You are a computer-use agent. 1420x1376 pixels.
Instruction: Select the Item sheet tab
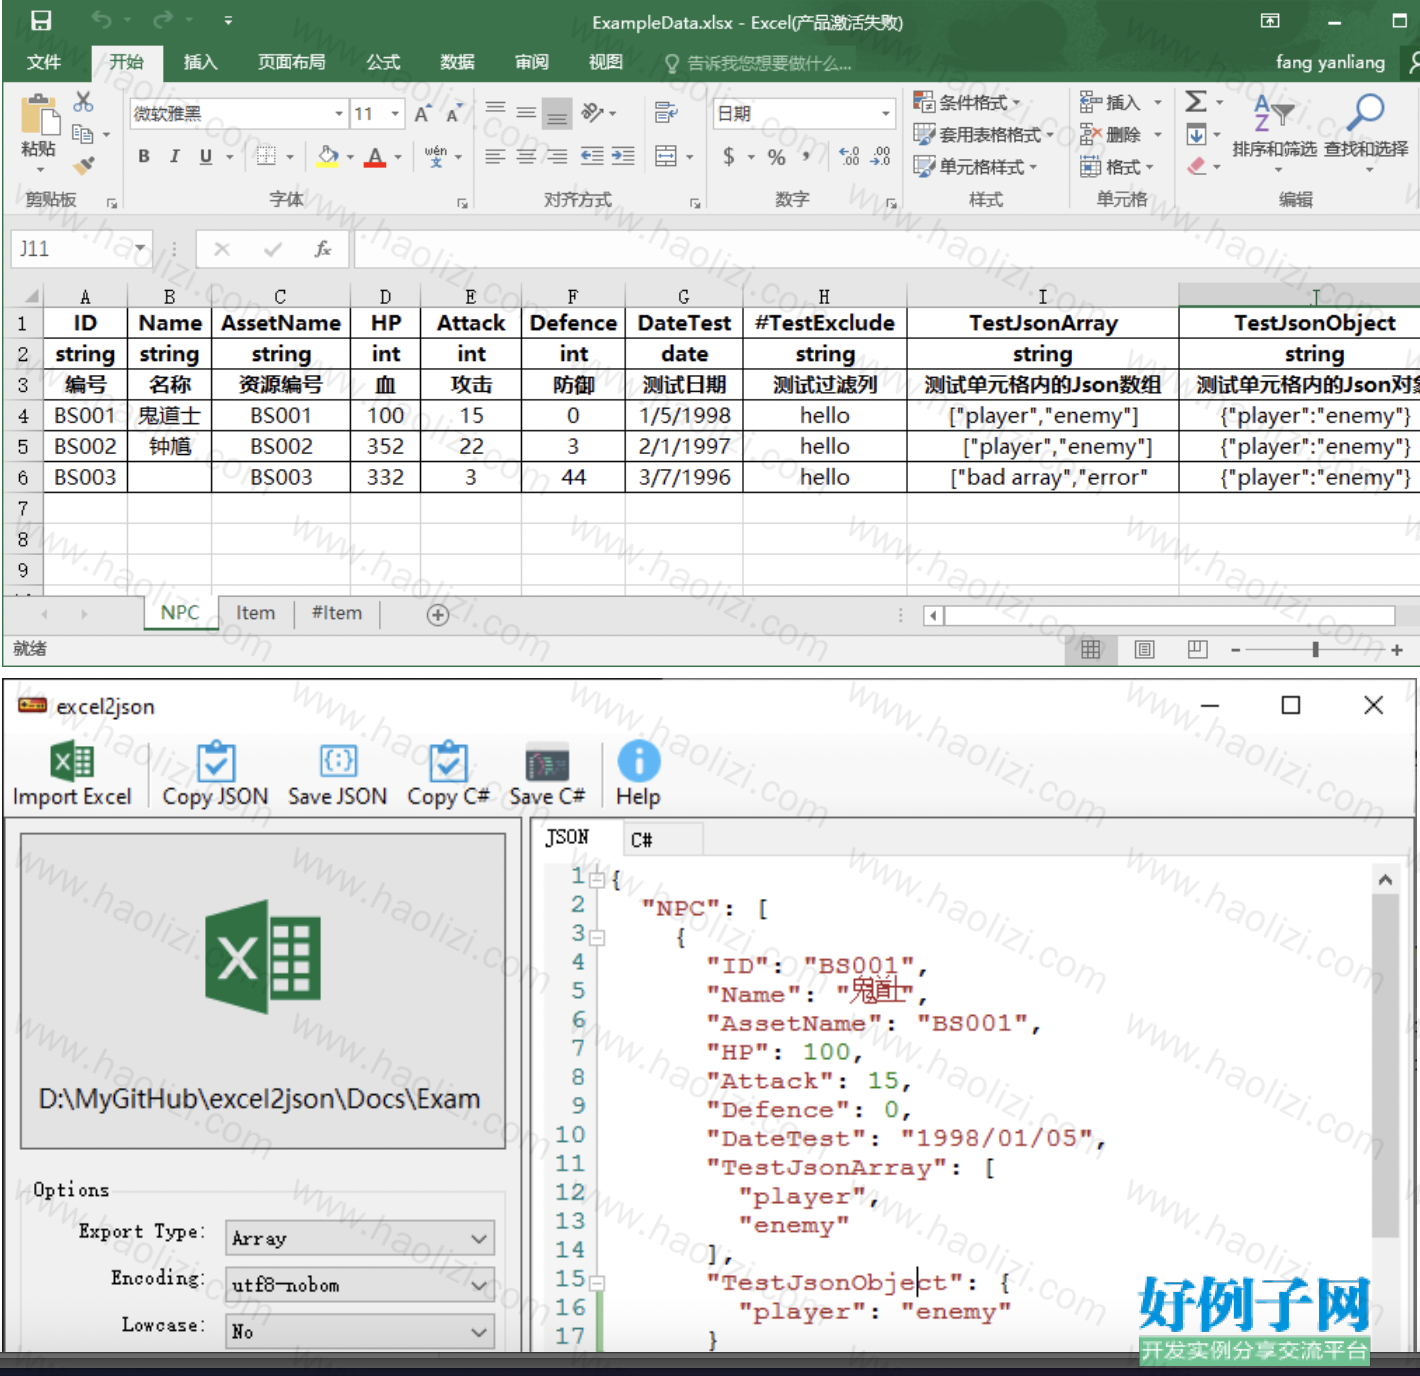click(x=256, y=613)
